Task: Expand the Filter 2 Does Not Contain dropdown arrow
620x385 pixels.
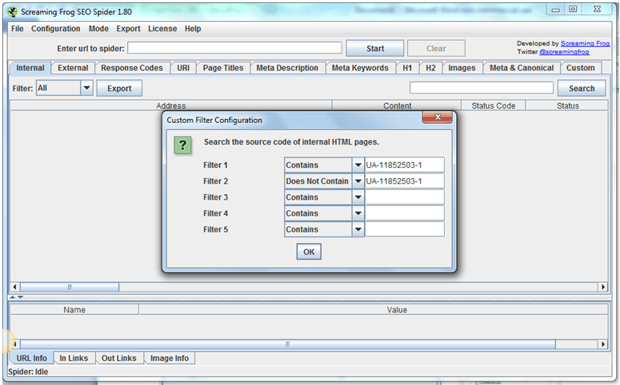Action: [358, 181]
